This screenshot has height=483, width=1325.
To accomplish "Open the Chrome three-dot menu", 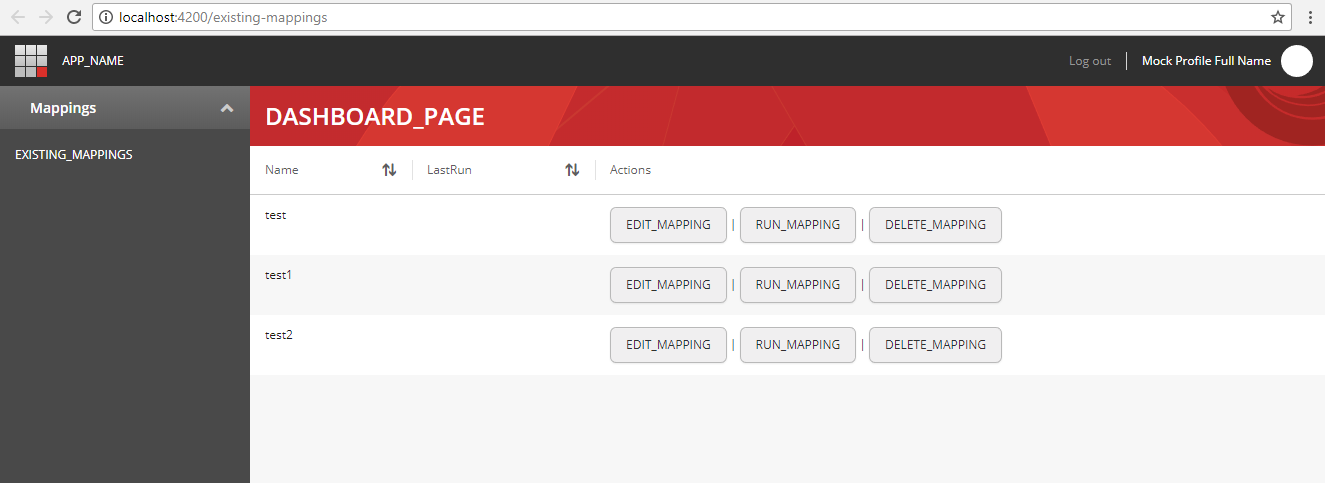I will 1310,17.
